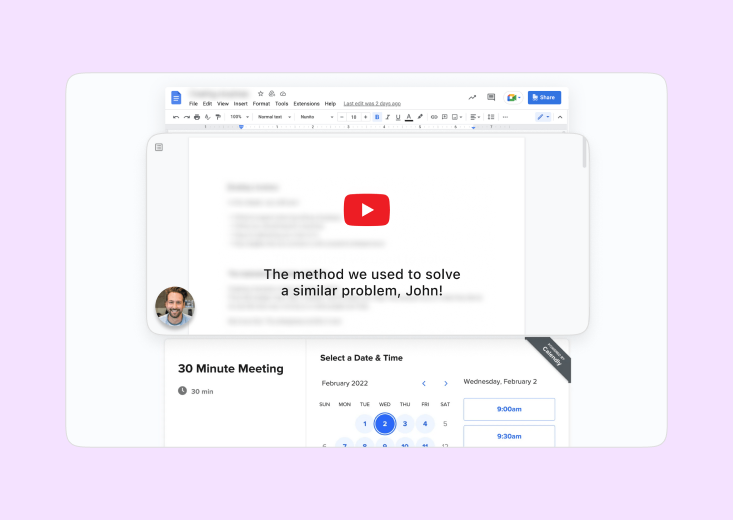Click the insert link icon
This screenshot has height=520, width=733.
coord(434,117)
